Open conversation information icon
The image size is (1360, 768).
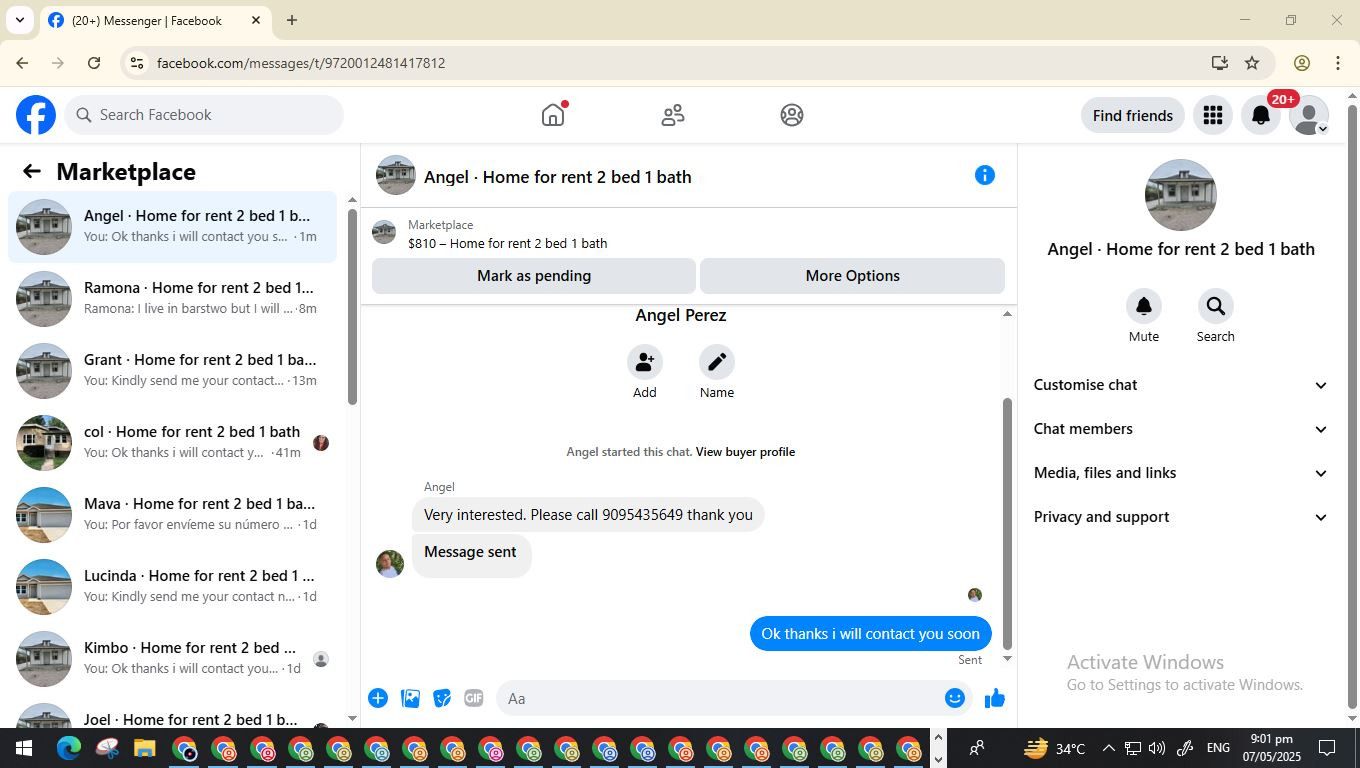point(985,175)
